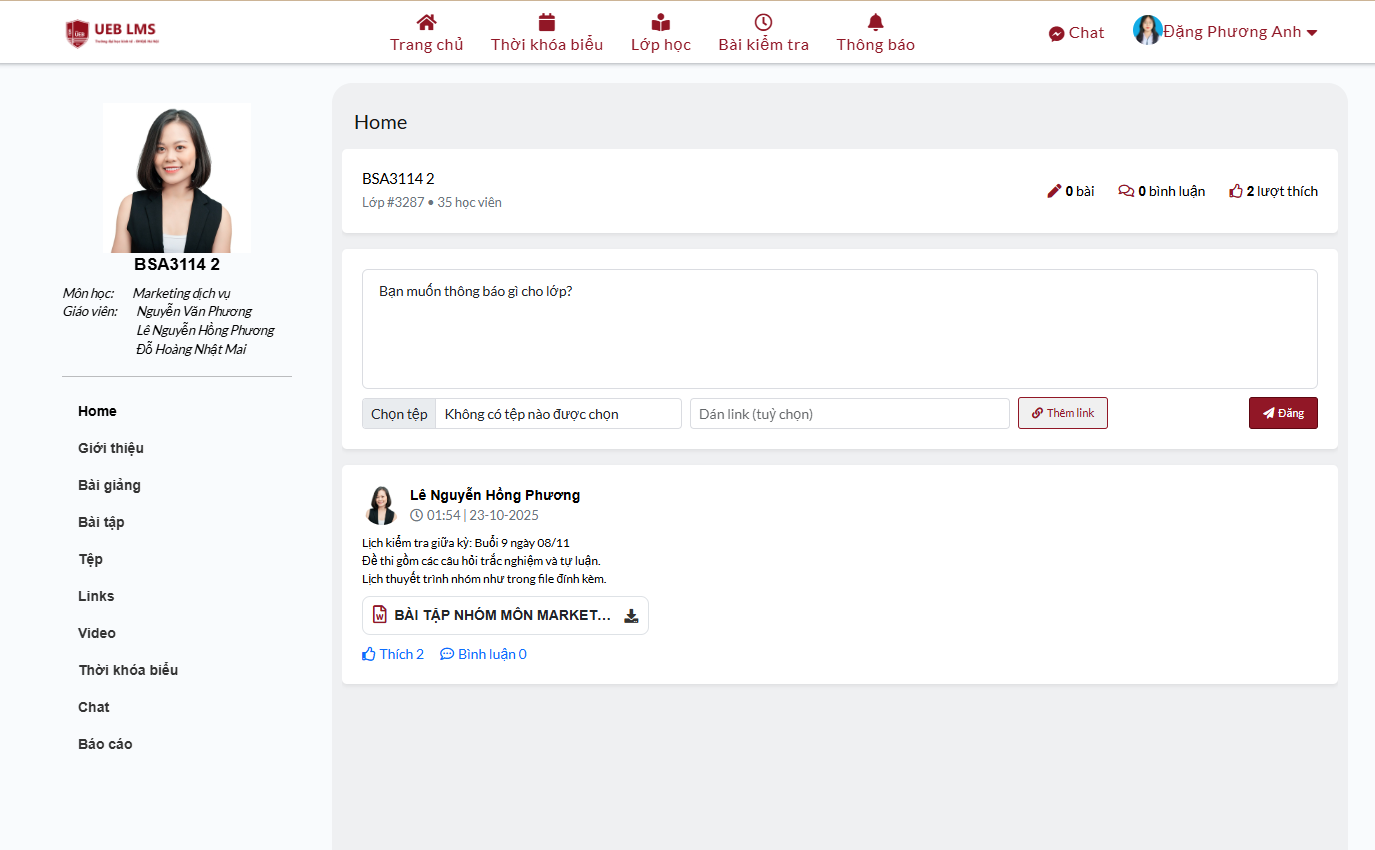The width and height of the screenshot is (1375, 850).
Task: Click the Thông báo bell icon
Action: 876,22
